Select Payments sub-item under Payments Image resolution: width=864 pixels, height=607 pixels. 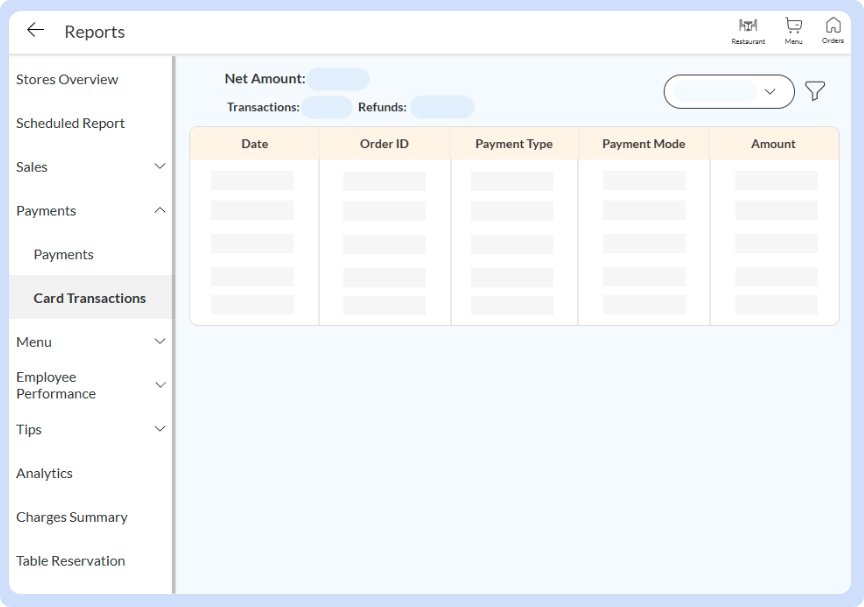tap(63, 255)
